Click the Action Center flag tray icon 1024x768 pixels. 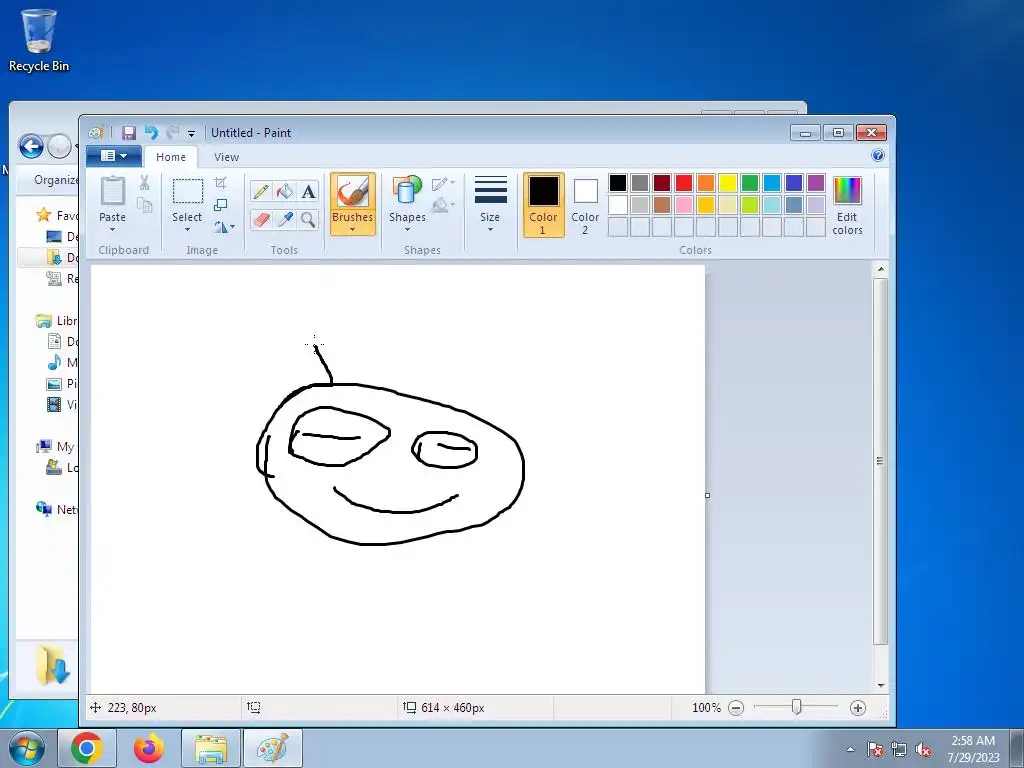click(x=874, y=750)
